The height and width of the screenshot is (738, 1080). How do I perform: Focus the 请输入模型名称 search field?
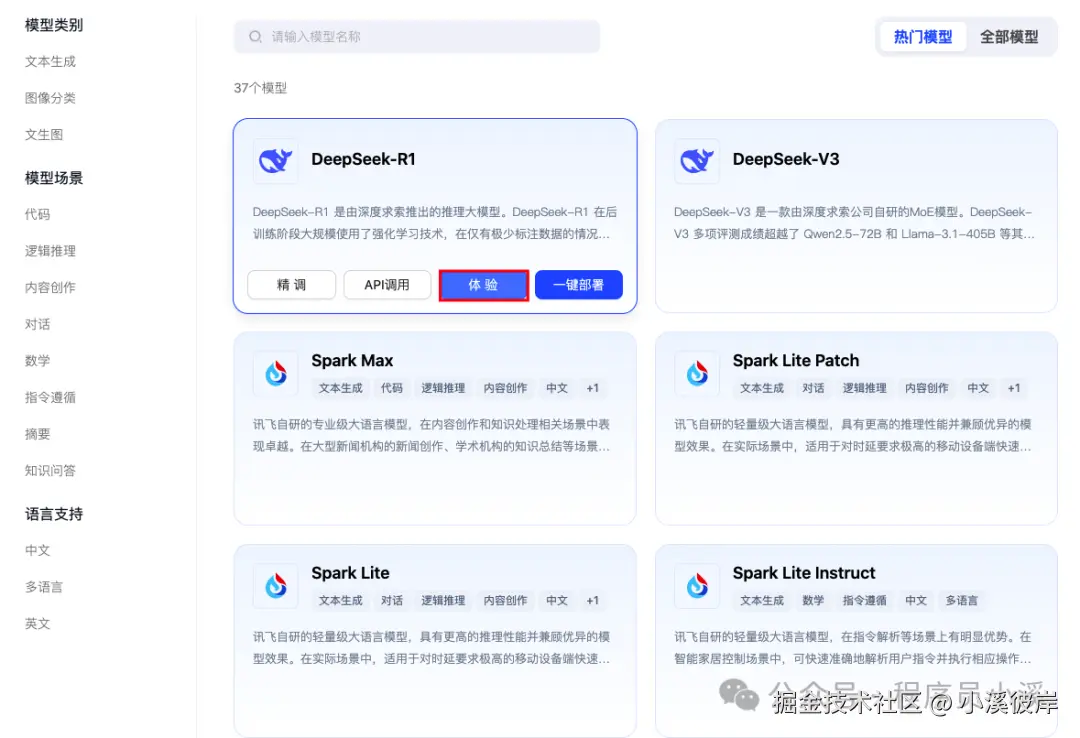click(x=417, y=37)
